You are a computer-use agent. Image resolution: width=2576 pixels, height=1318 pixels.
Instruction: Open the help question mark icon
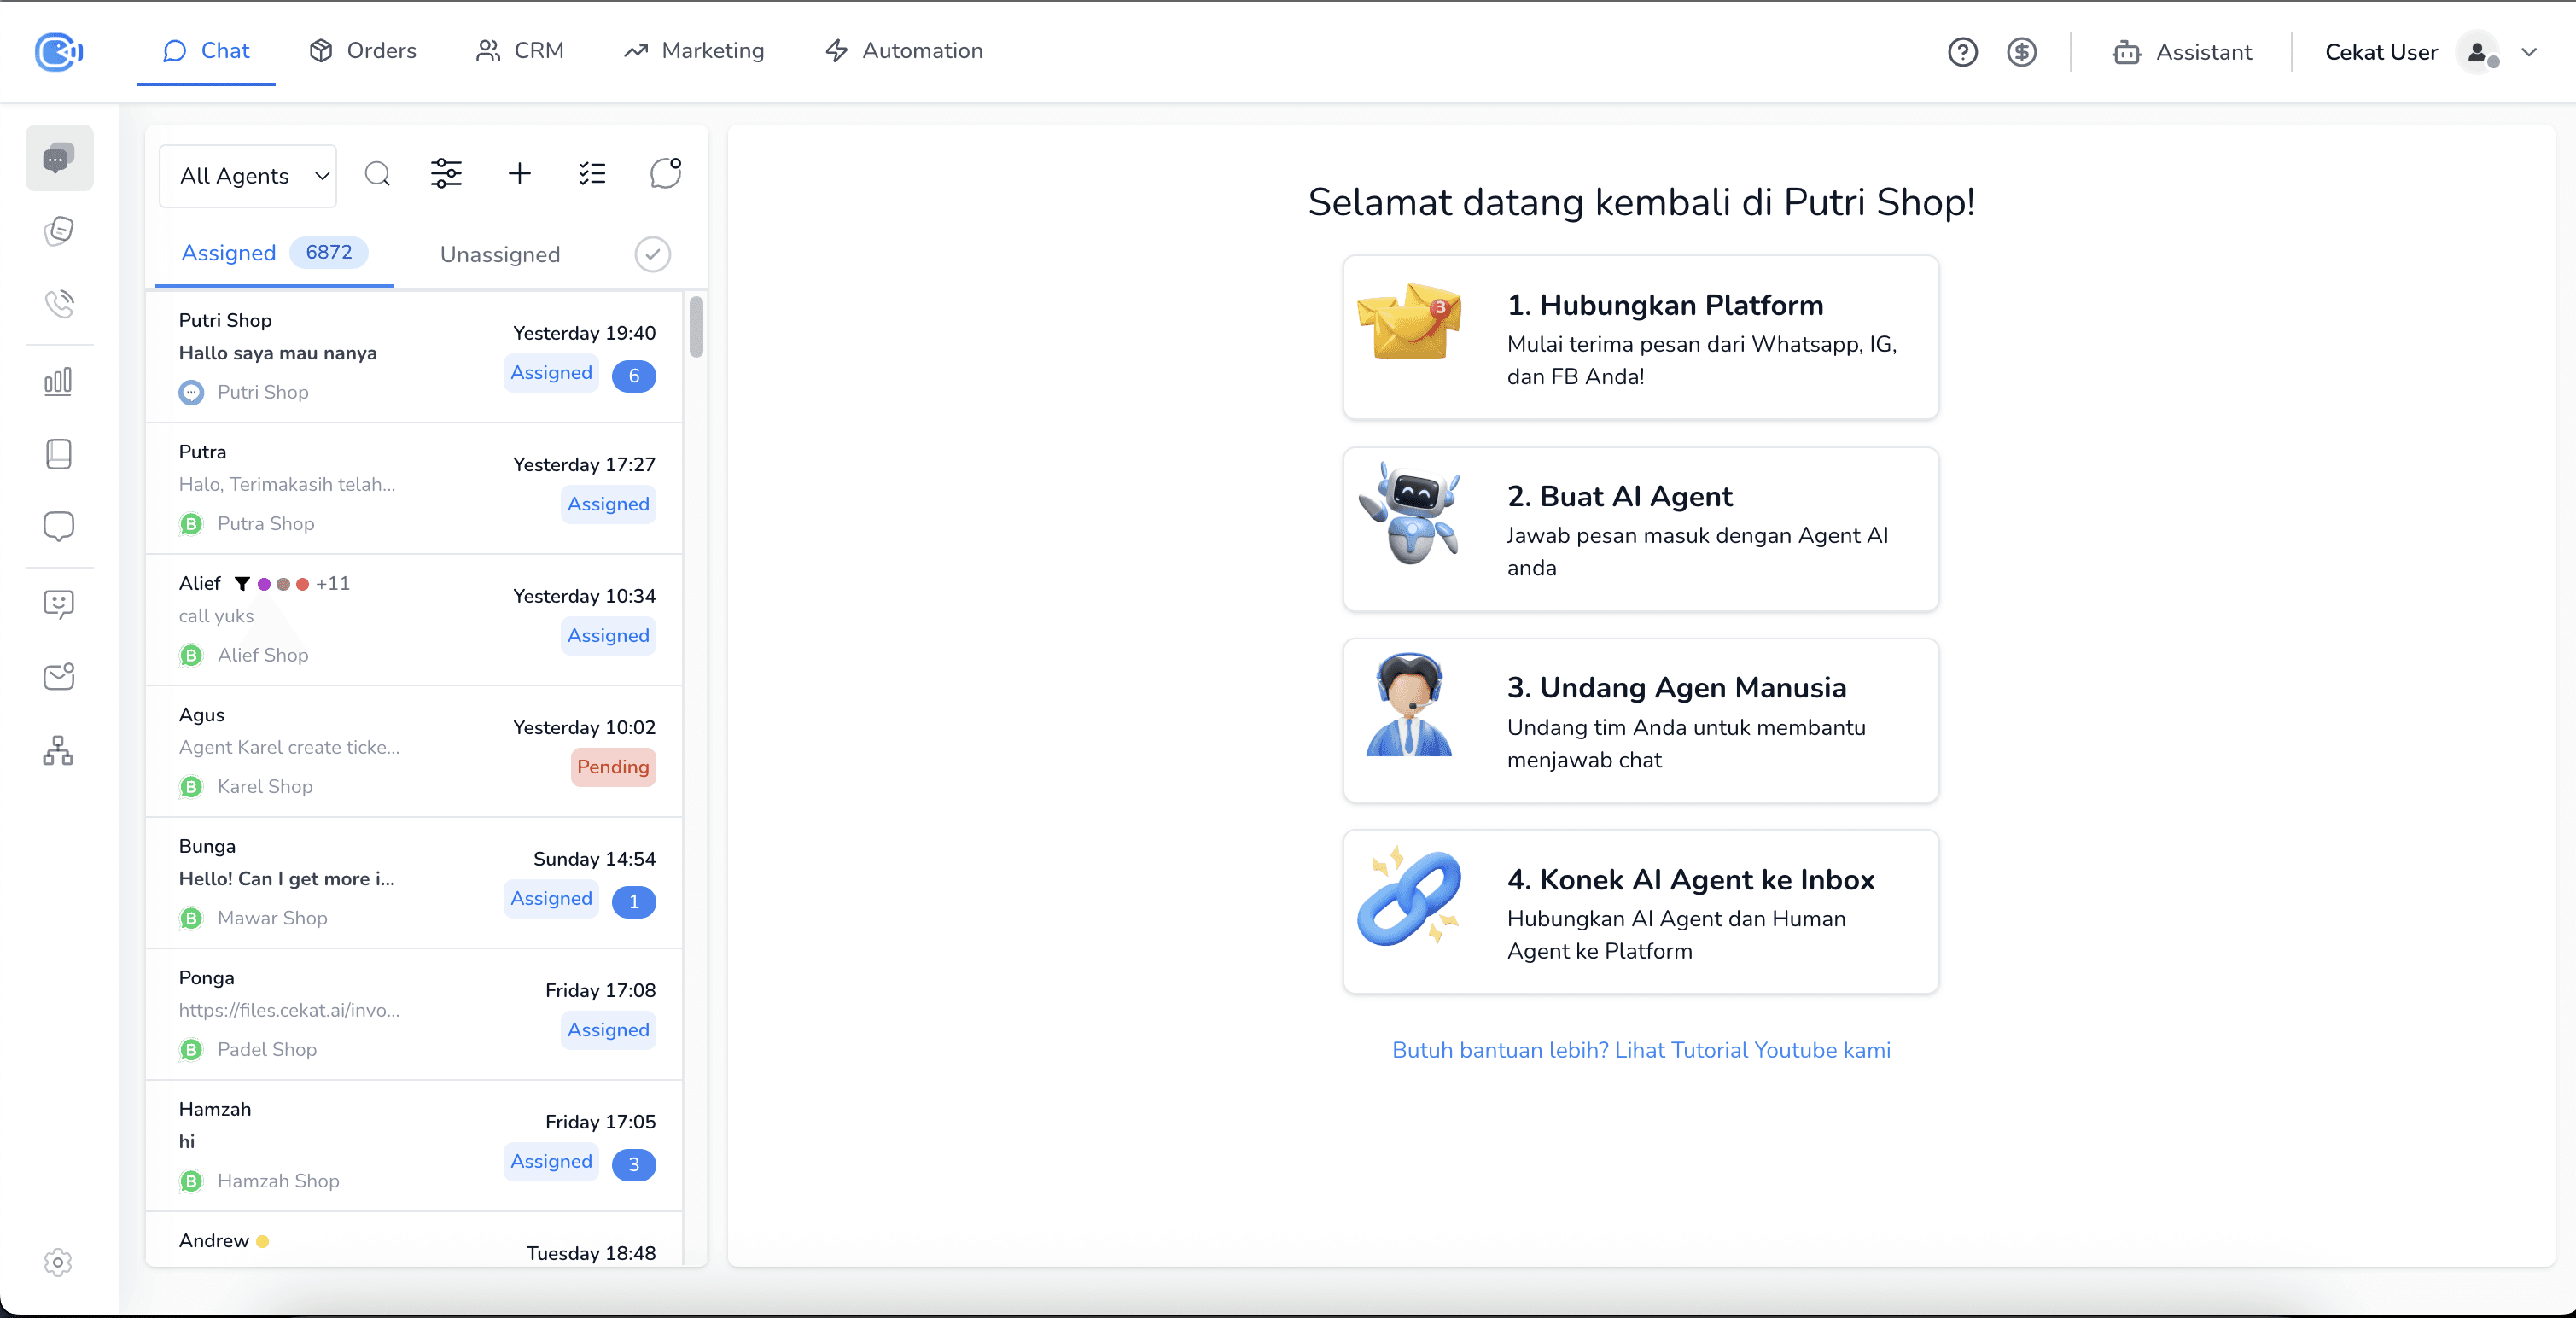[x=1962, y=52]
